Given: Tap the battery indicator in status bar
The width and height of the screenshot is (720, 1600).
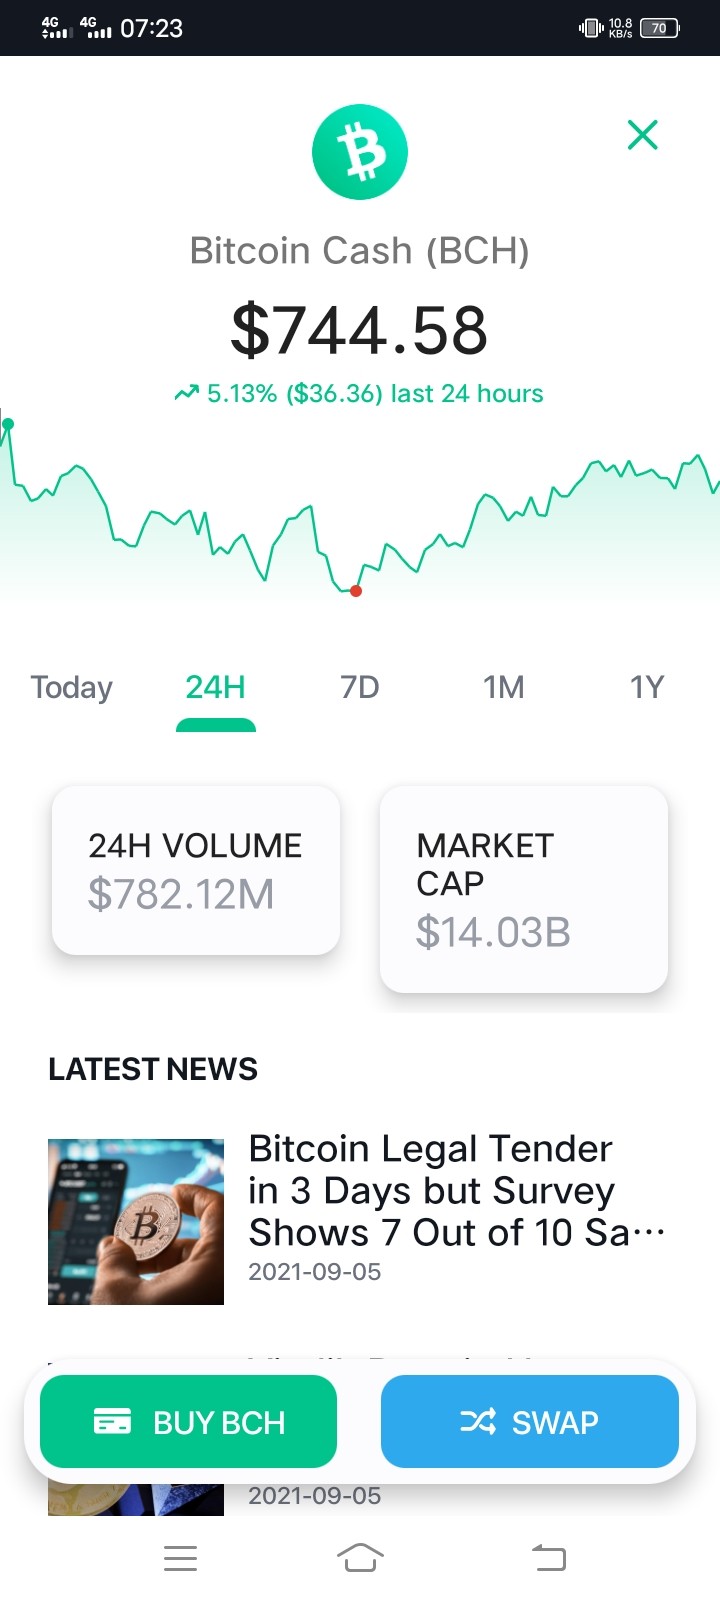Looking at the screenshot, I should (x=659, y=28).
